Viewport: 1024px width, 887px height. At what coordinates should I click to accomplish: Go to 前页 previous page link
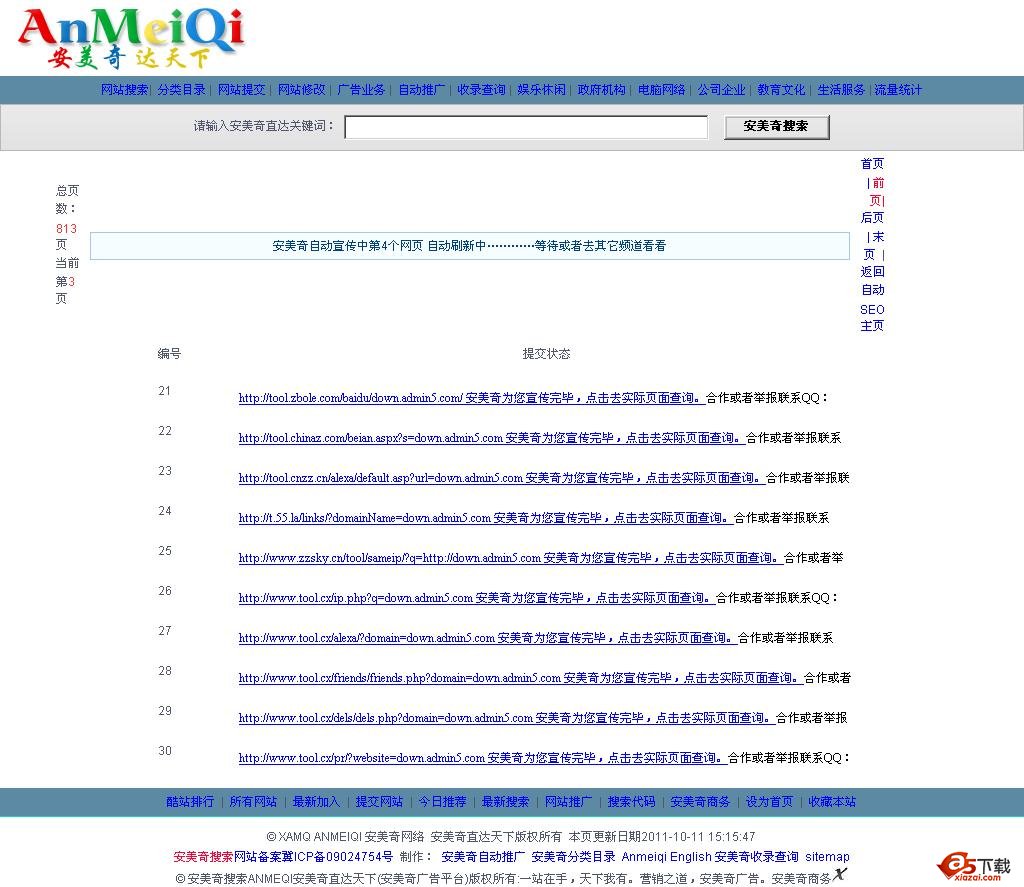click(877, 191)
